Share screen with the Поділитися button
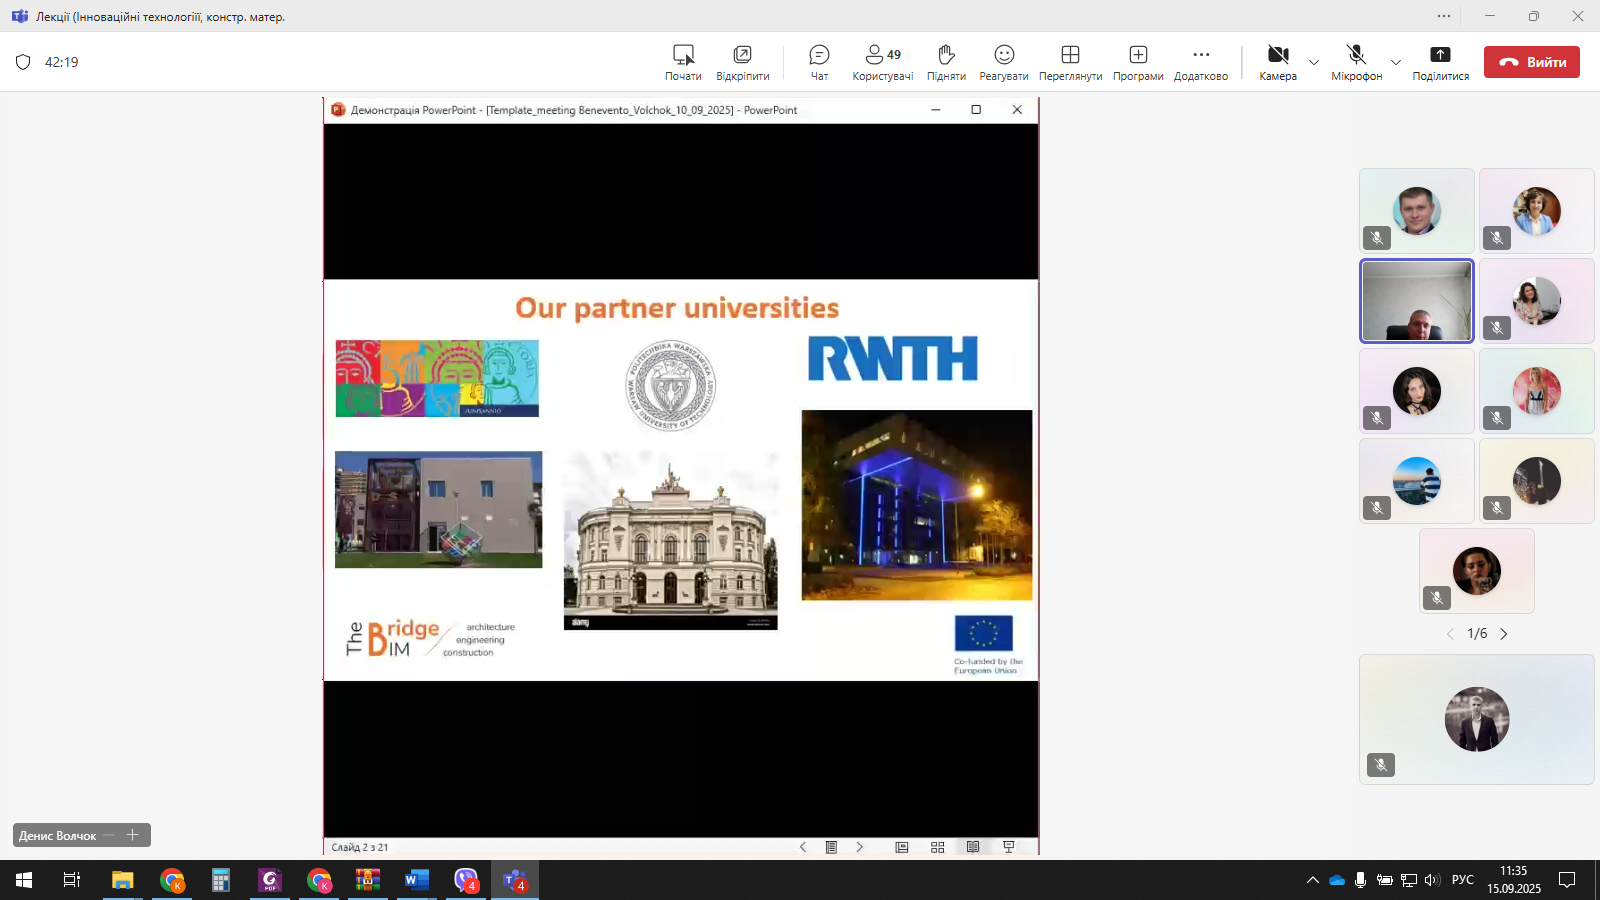This screenshot has height=900, width=1600. pos(1440,62)
